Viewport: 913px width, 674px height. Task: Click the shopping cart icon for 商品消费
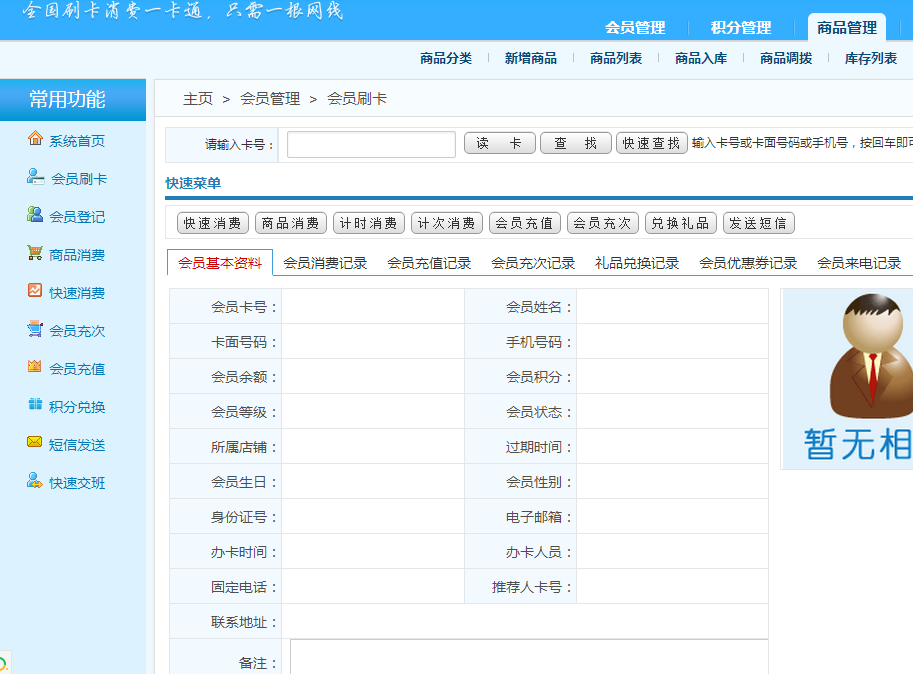coord(35,253)
